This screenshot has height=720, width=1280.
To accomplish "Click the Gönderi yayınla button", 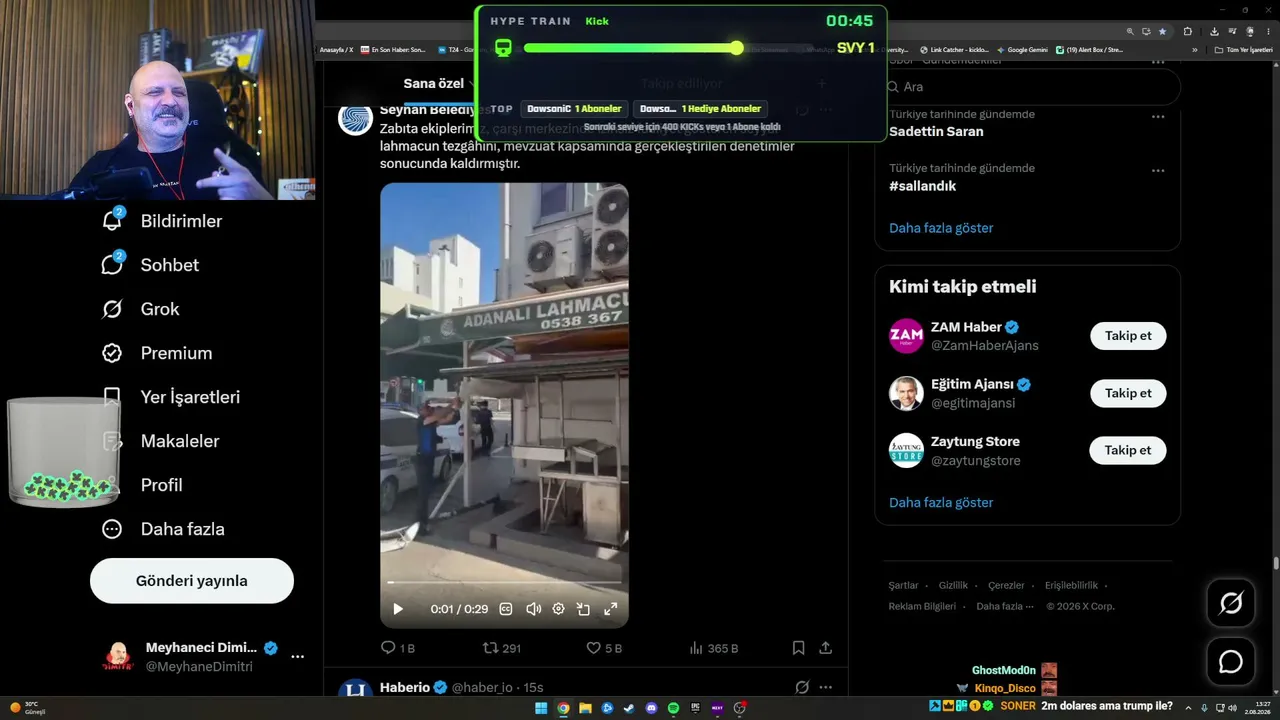I will [192, 581].
